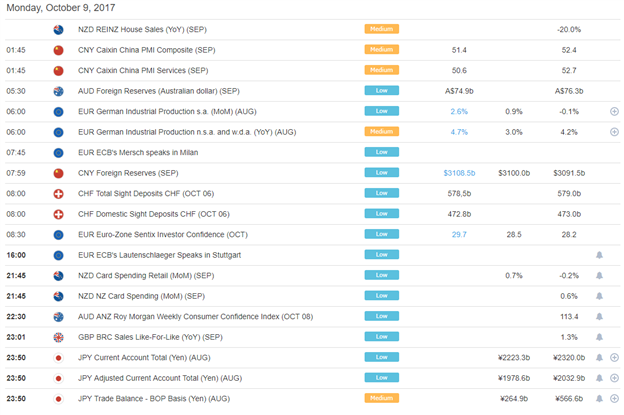Toggle alert bell for ECB's Lautenschlaeger speech
Viewport: 624px width, 415px height.
click(599, 255)
